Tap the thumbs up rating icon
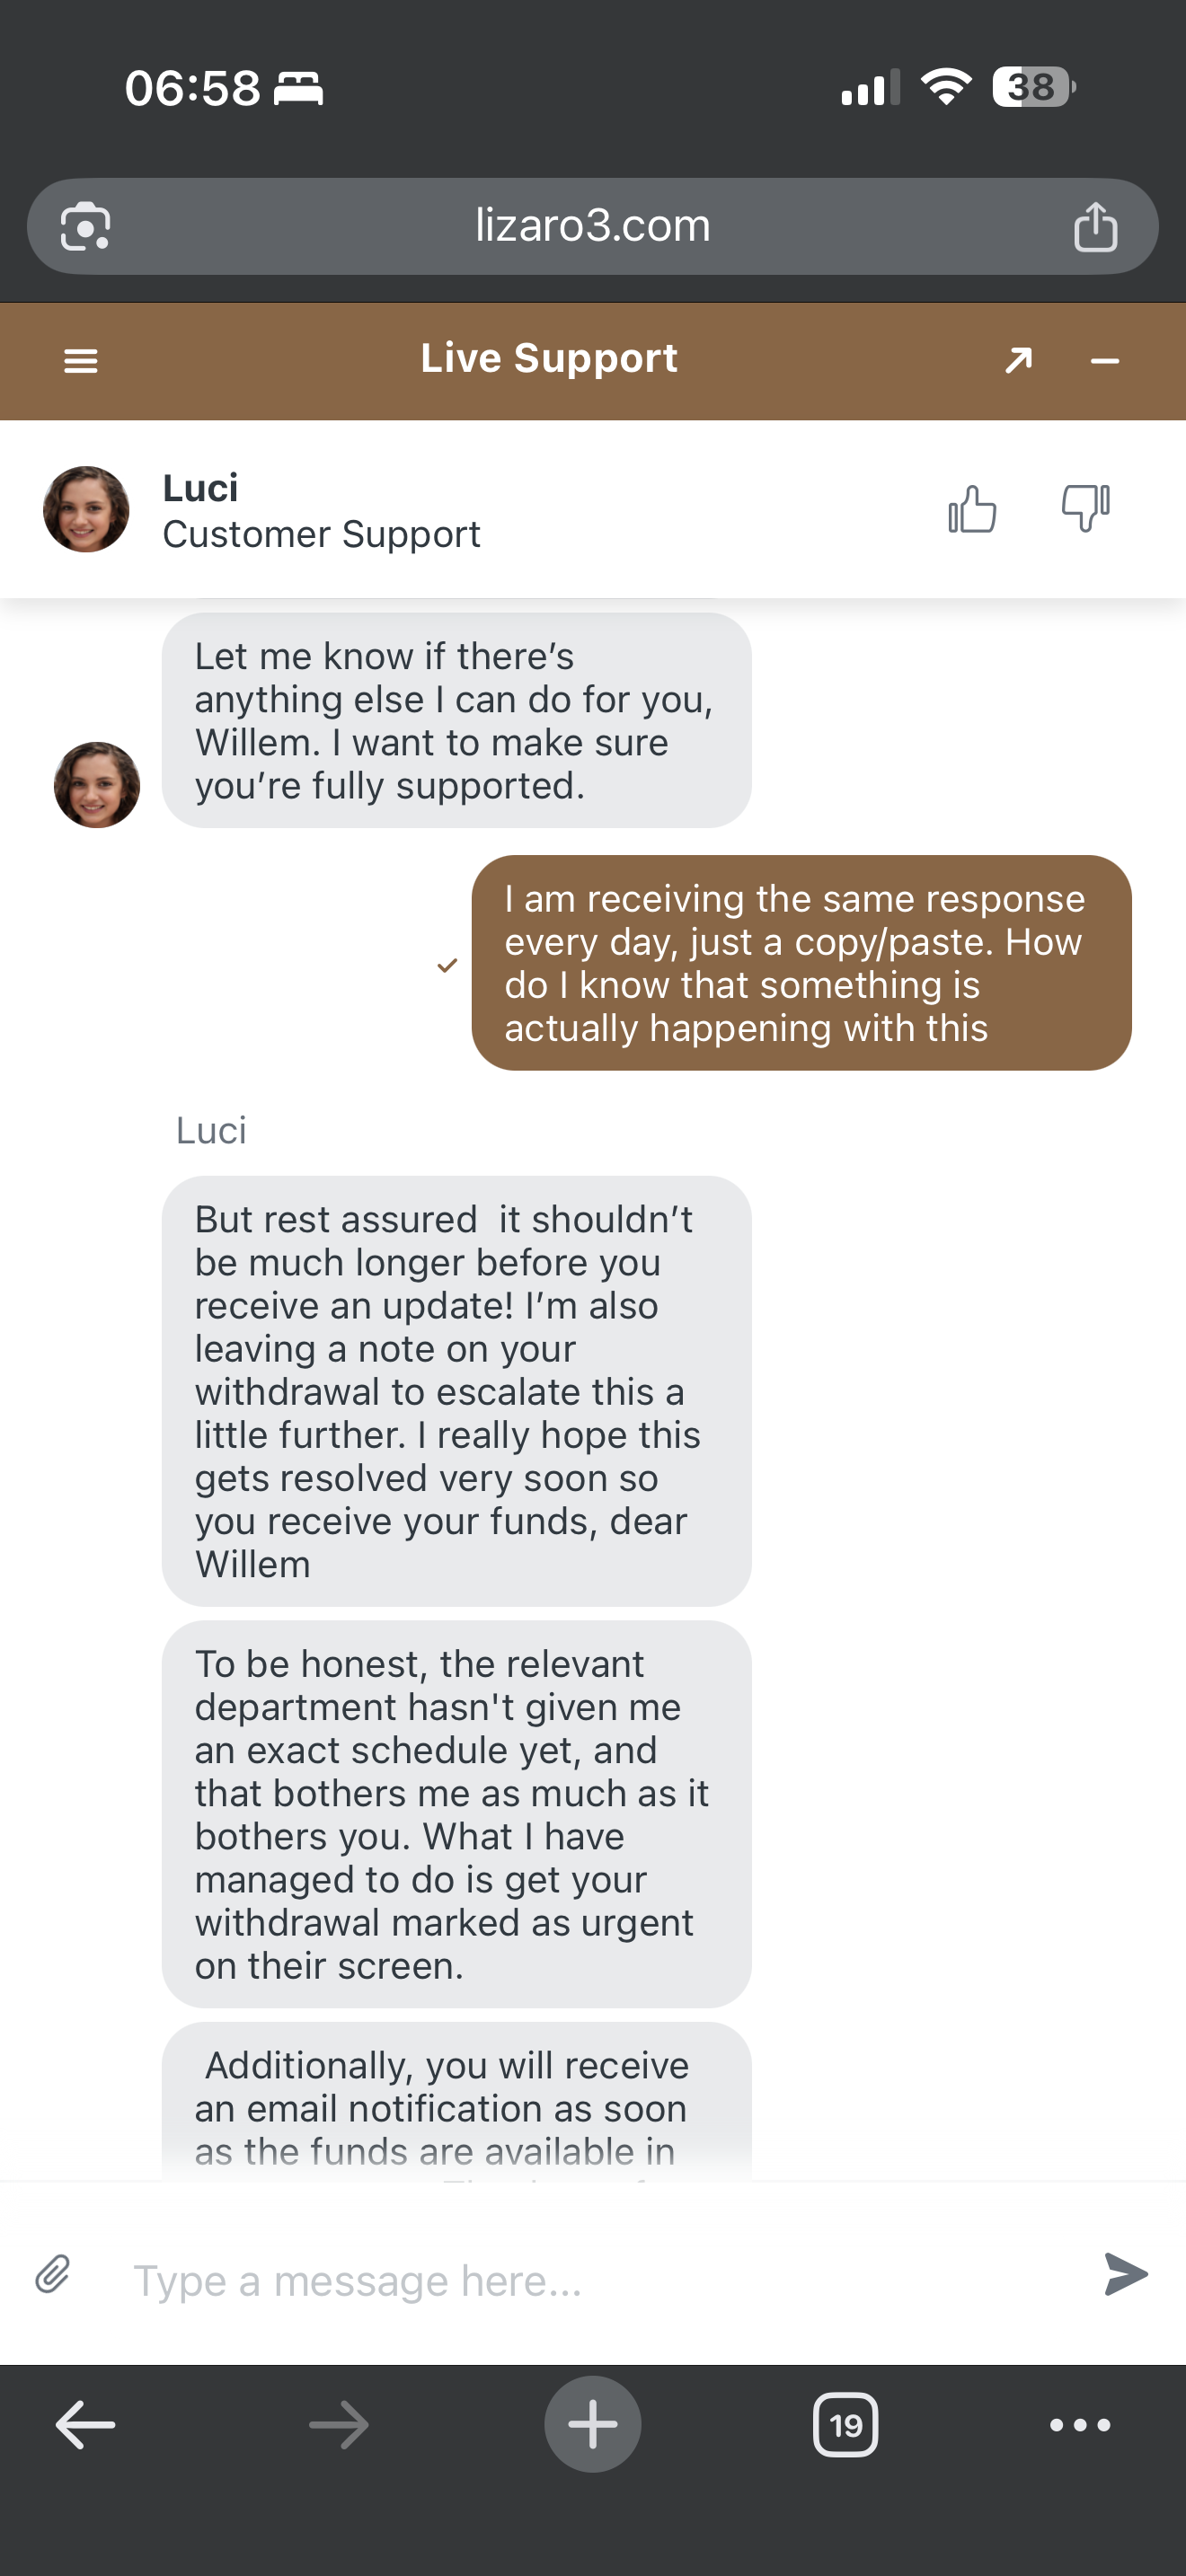This screenshot has width=1186, height=2576. 972,509
